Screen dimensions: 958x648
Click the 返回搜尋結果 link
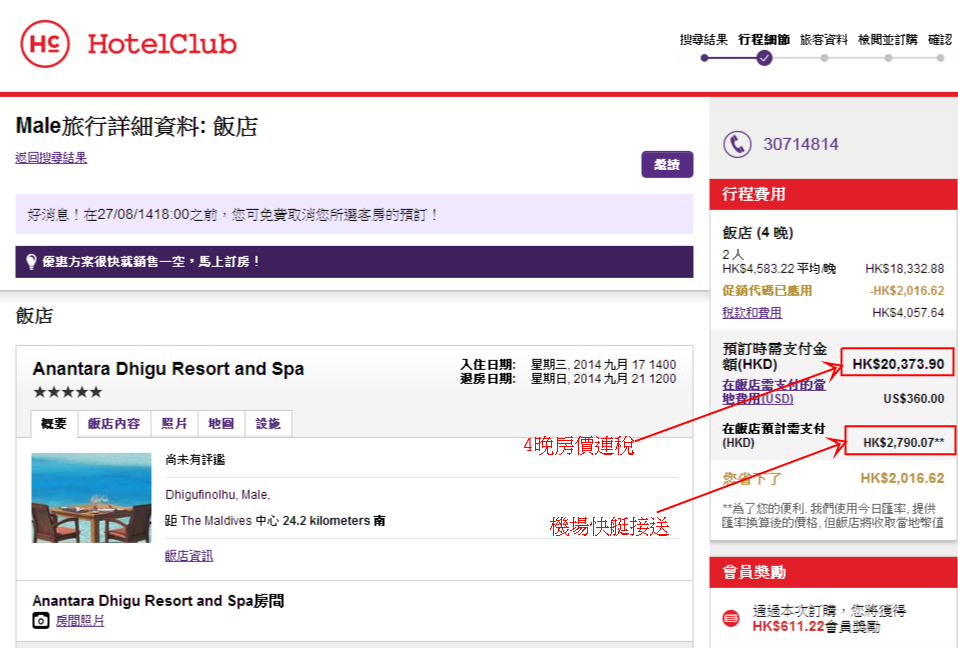pyautogui.click(x=51, y=158)
